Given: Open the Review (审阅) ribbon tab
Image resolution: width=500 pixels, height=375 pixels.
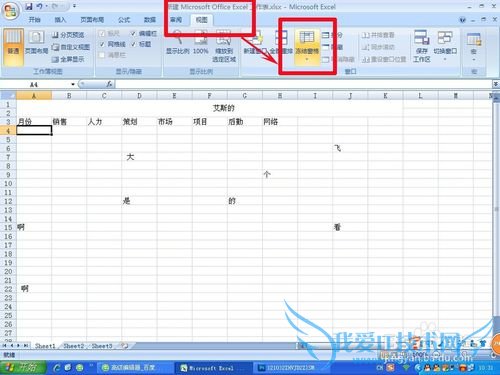Looking at the screenshot, I should (176, 20).
